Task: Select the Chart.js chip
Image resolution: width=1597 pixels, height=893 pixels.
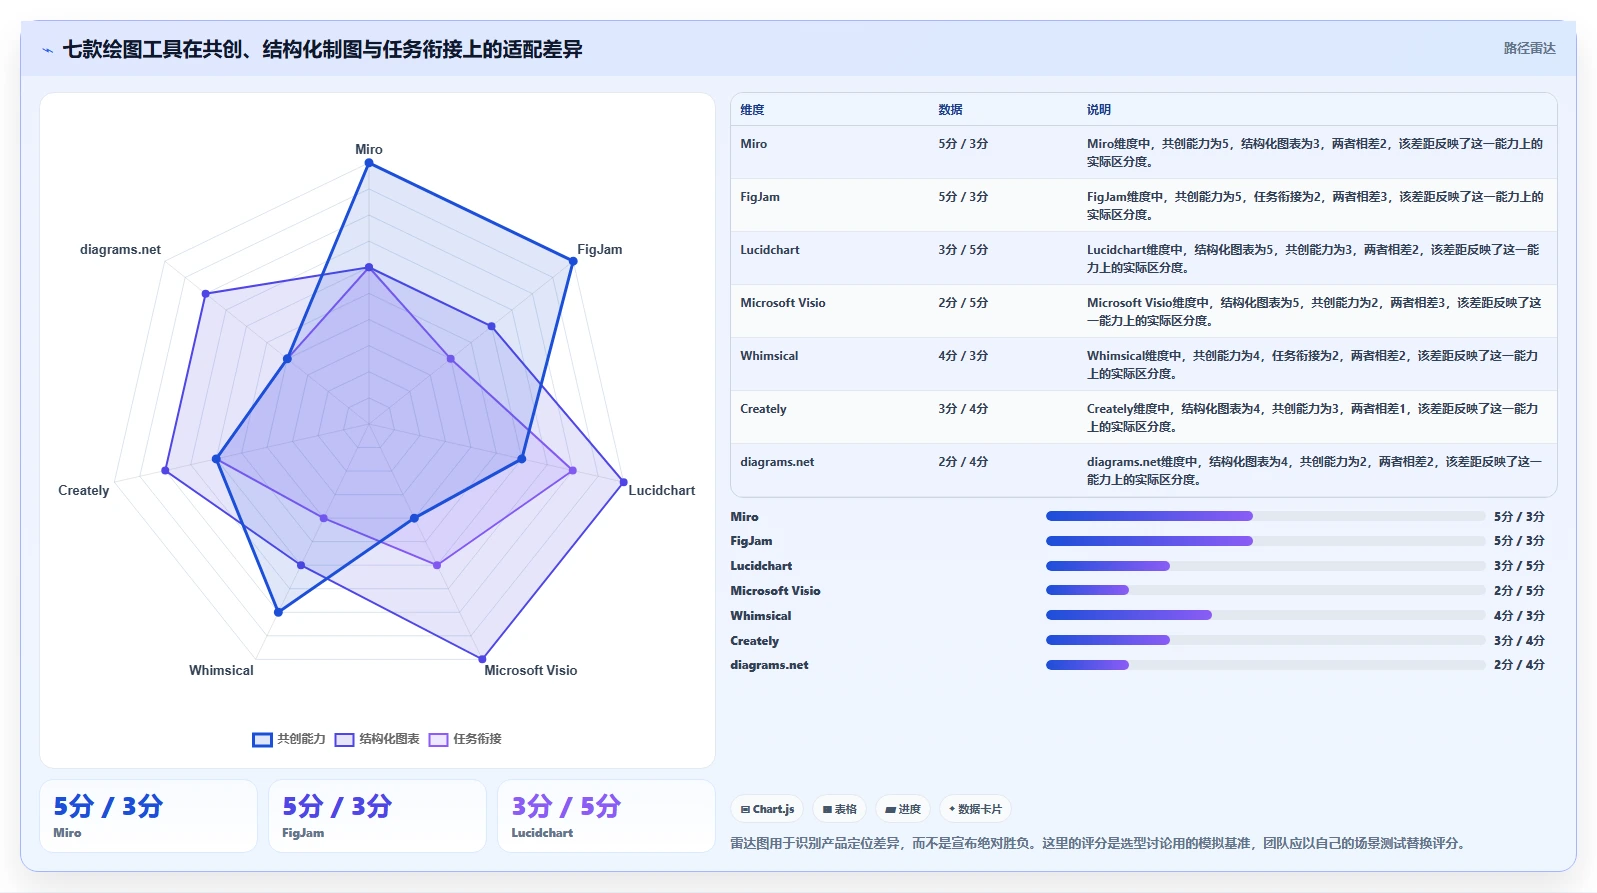Action: (x=768, y=809)
